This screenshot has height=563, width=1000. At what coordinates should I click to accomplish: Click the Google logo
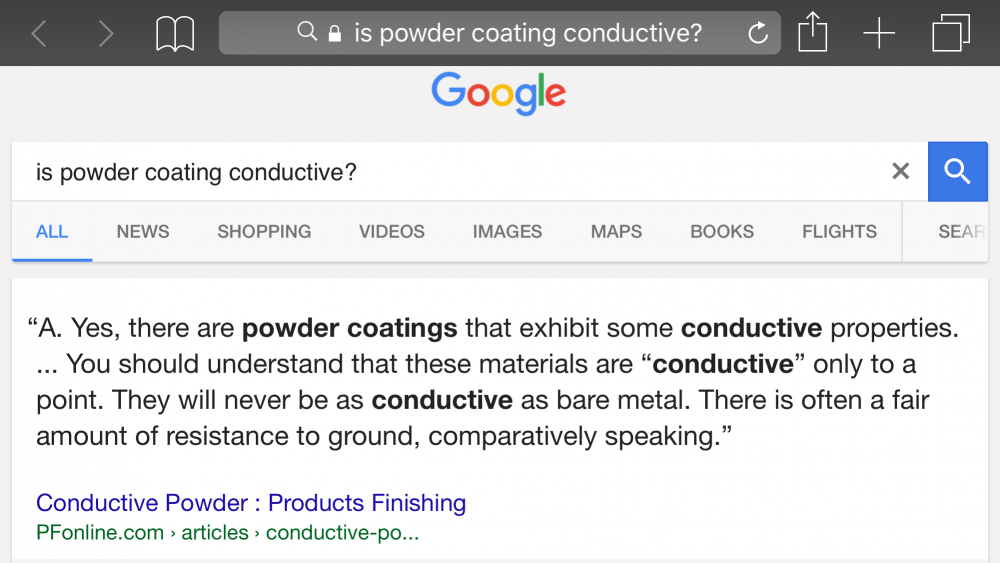(499, 93)
